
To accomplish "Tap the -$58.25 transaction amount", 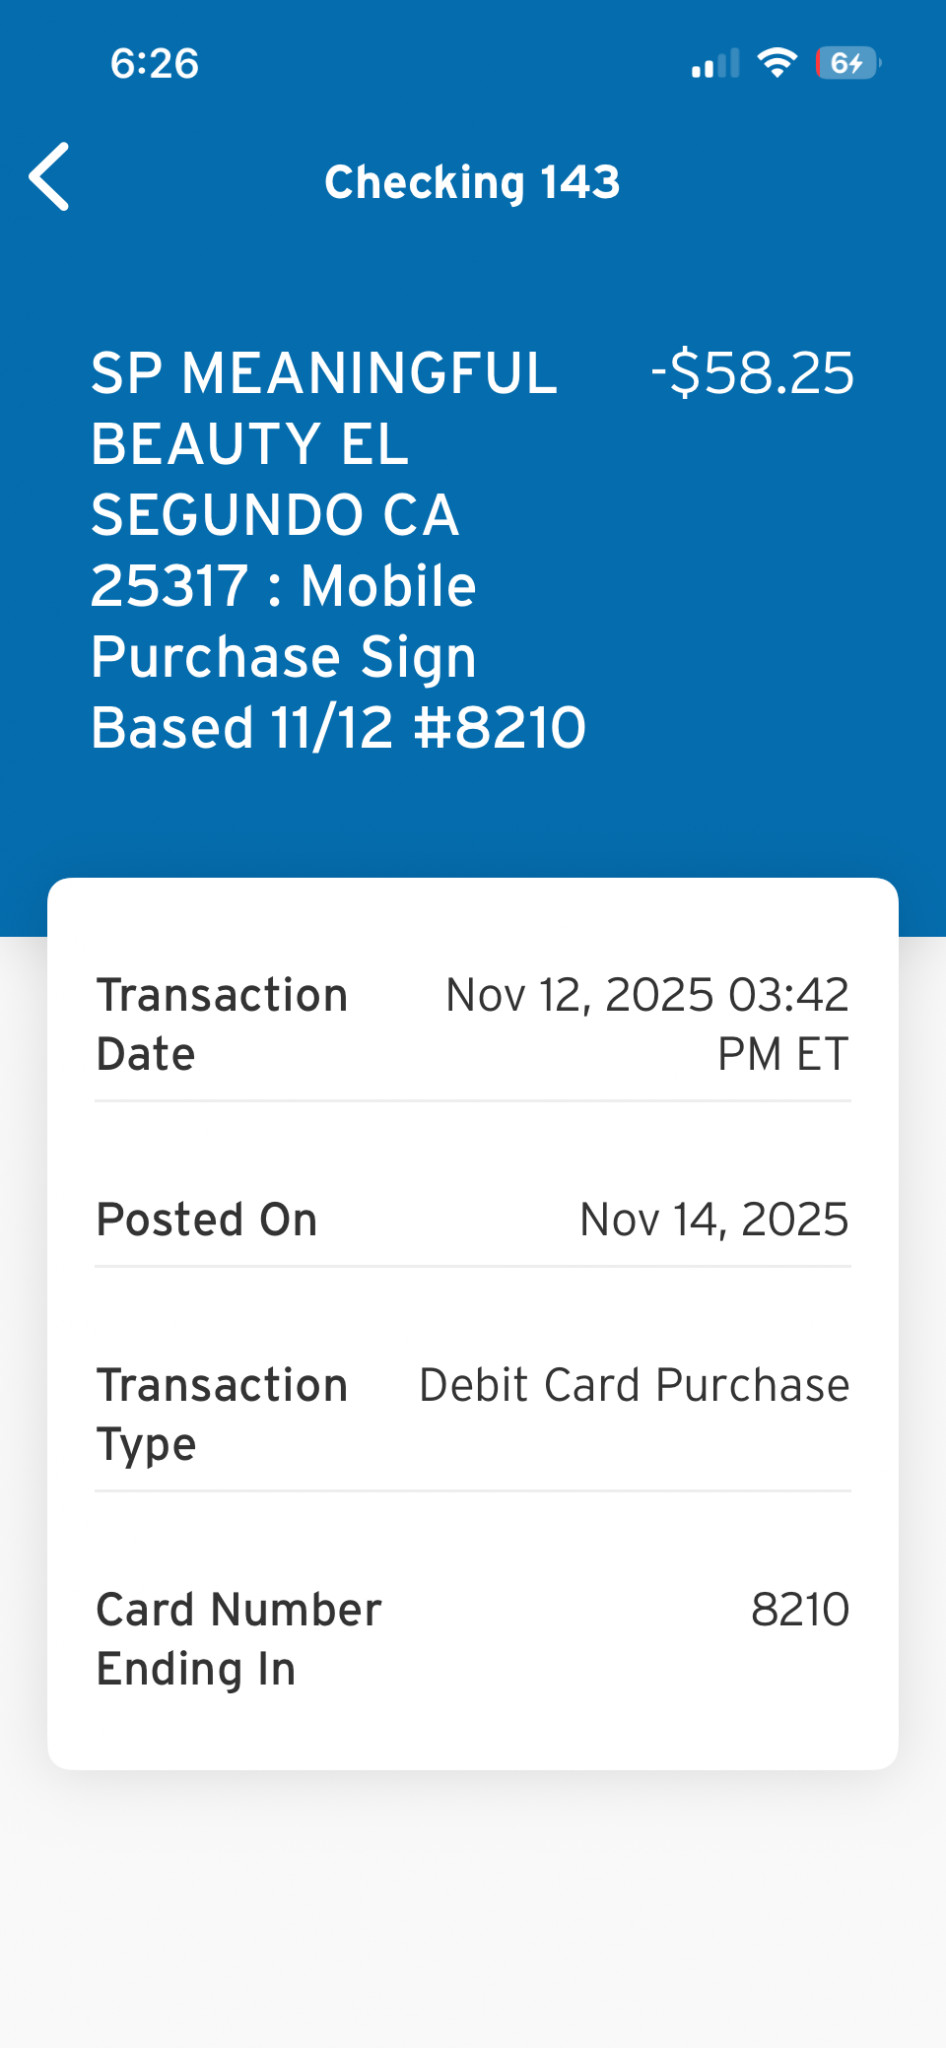I will pyautogui.click(x=752, y=373).
